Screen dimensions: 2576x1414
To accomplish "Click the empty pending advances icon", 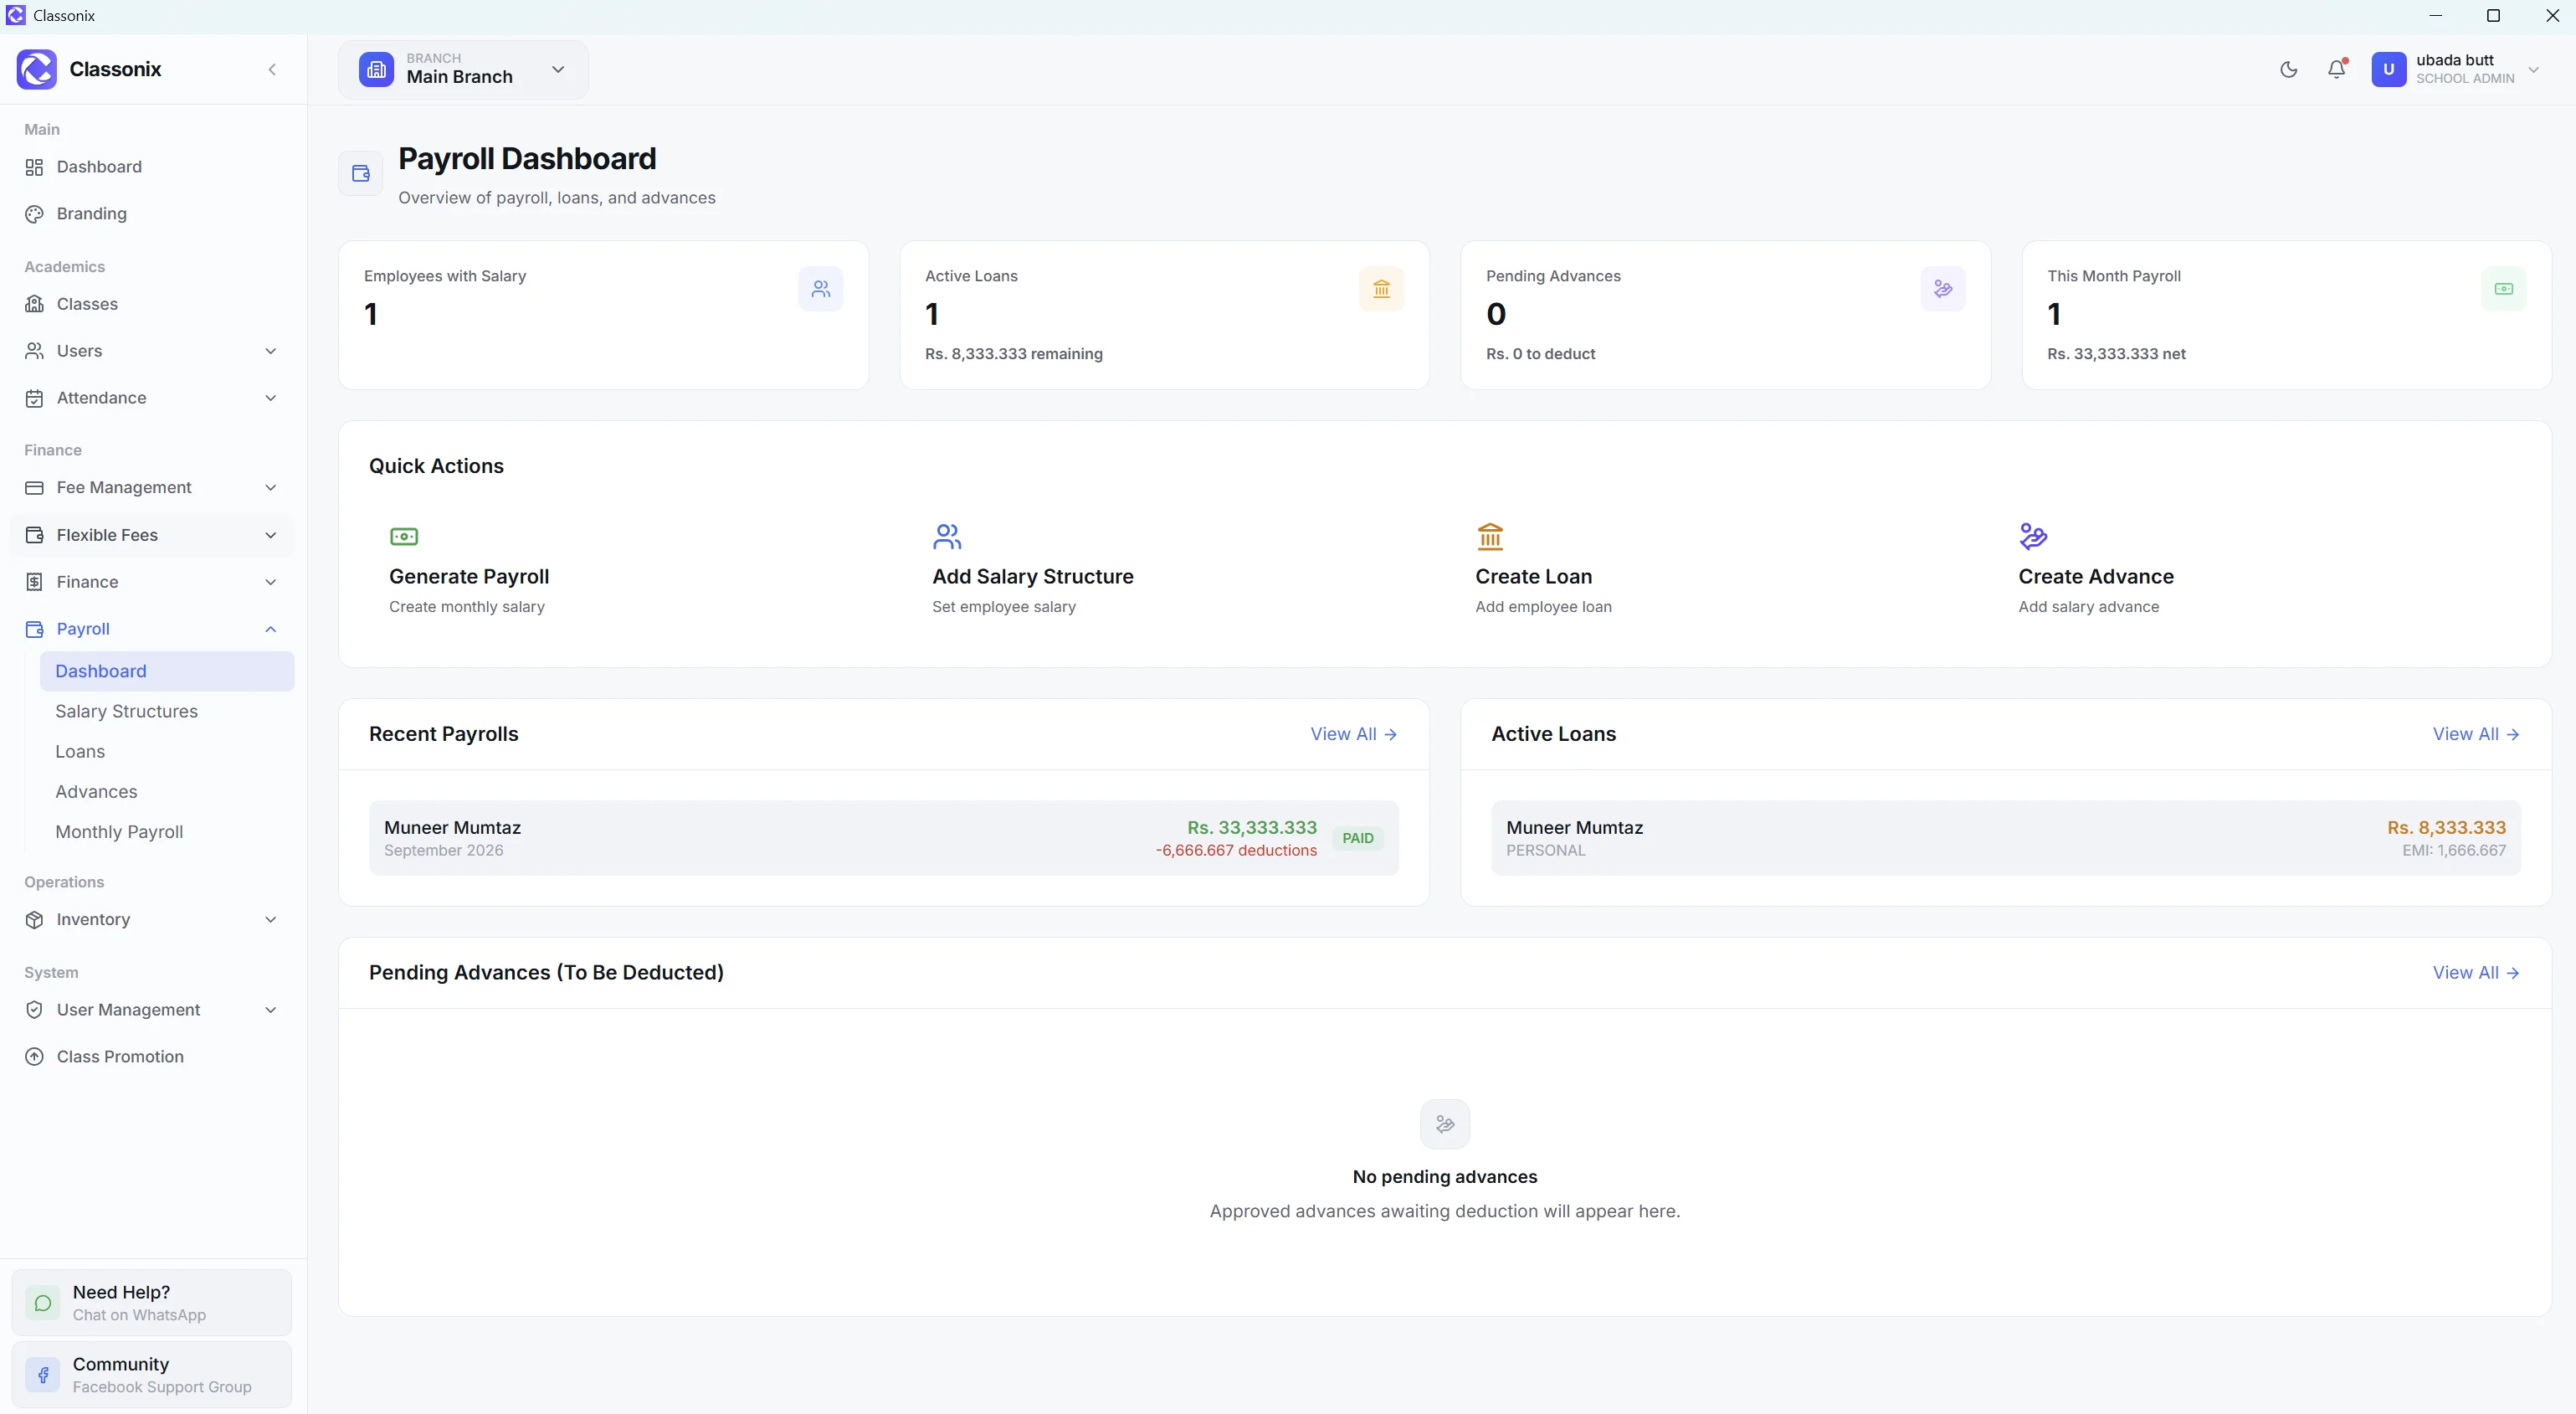I will [1444, 1124].
